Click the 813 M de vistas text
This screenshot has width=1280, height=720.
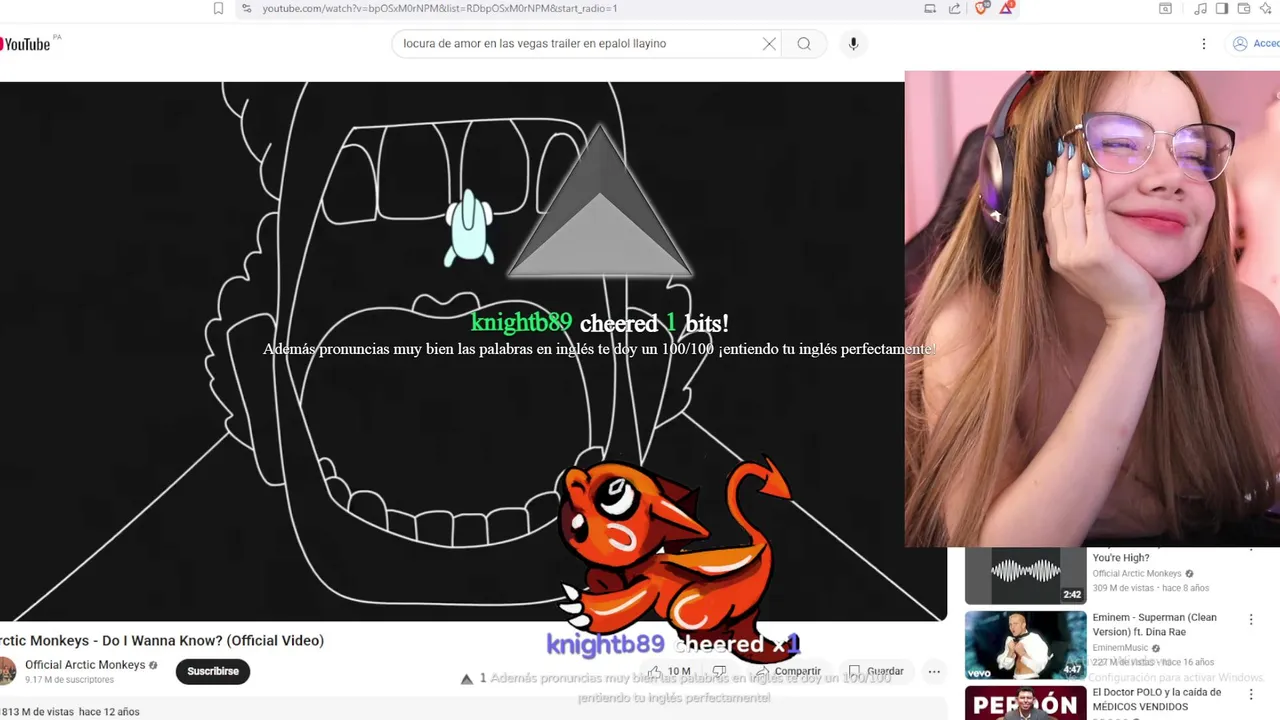pos(37,712)
